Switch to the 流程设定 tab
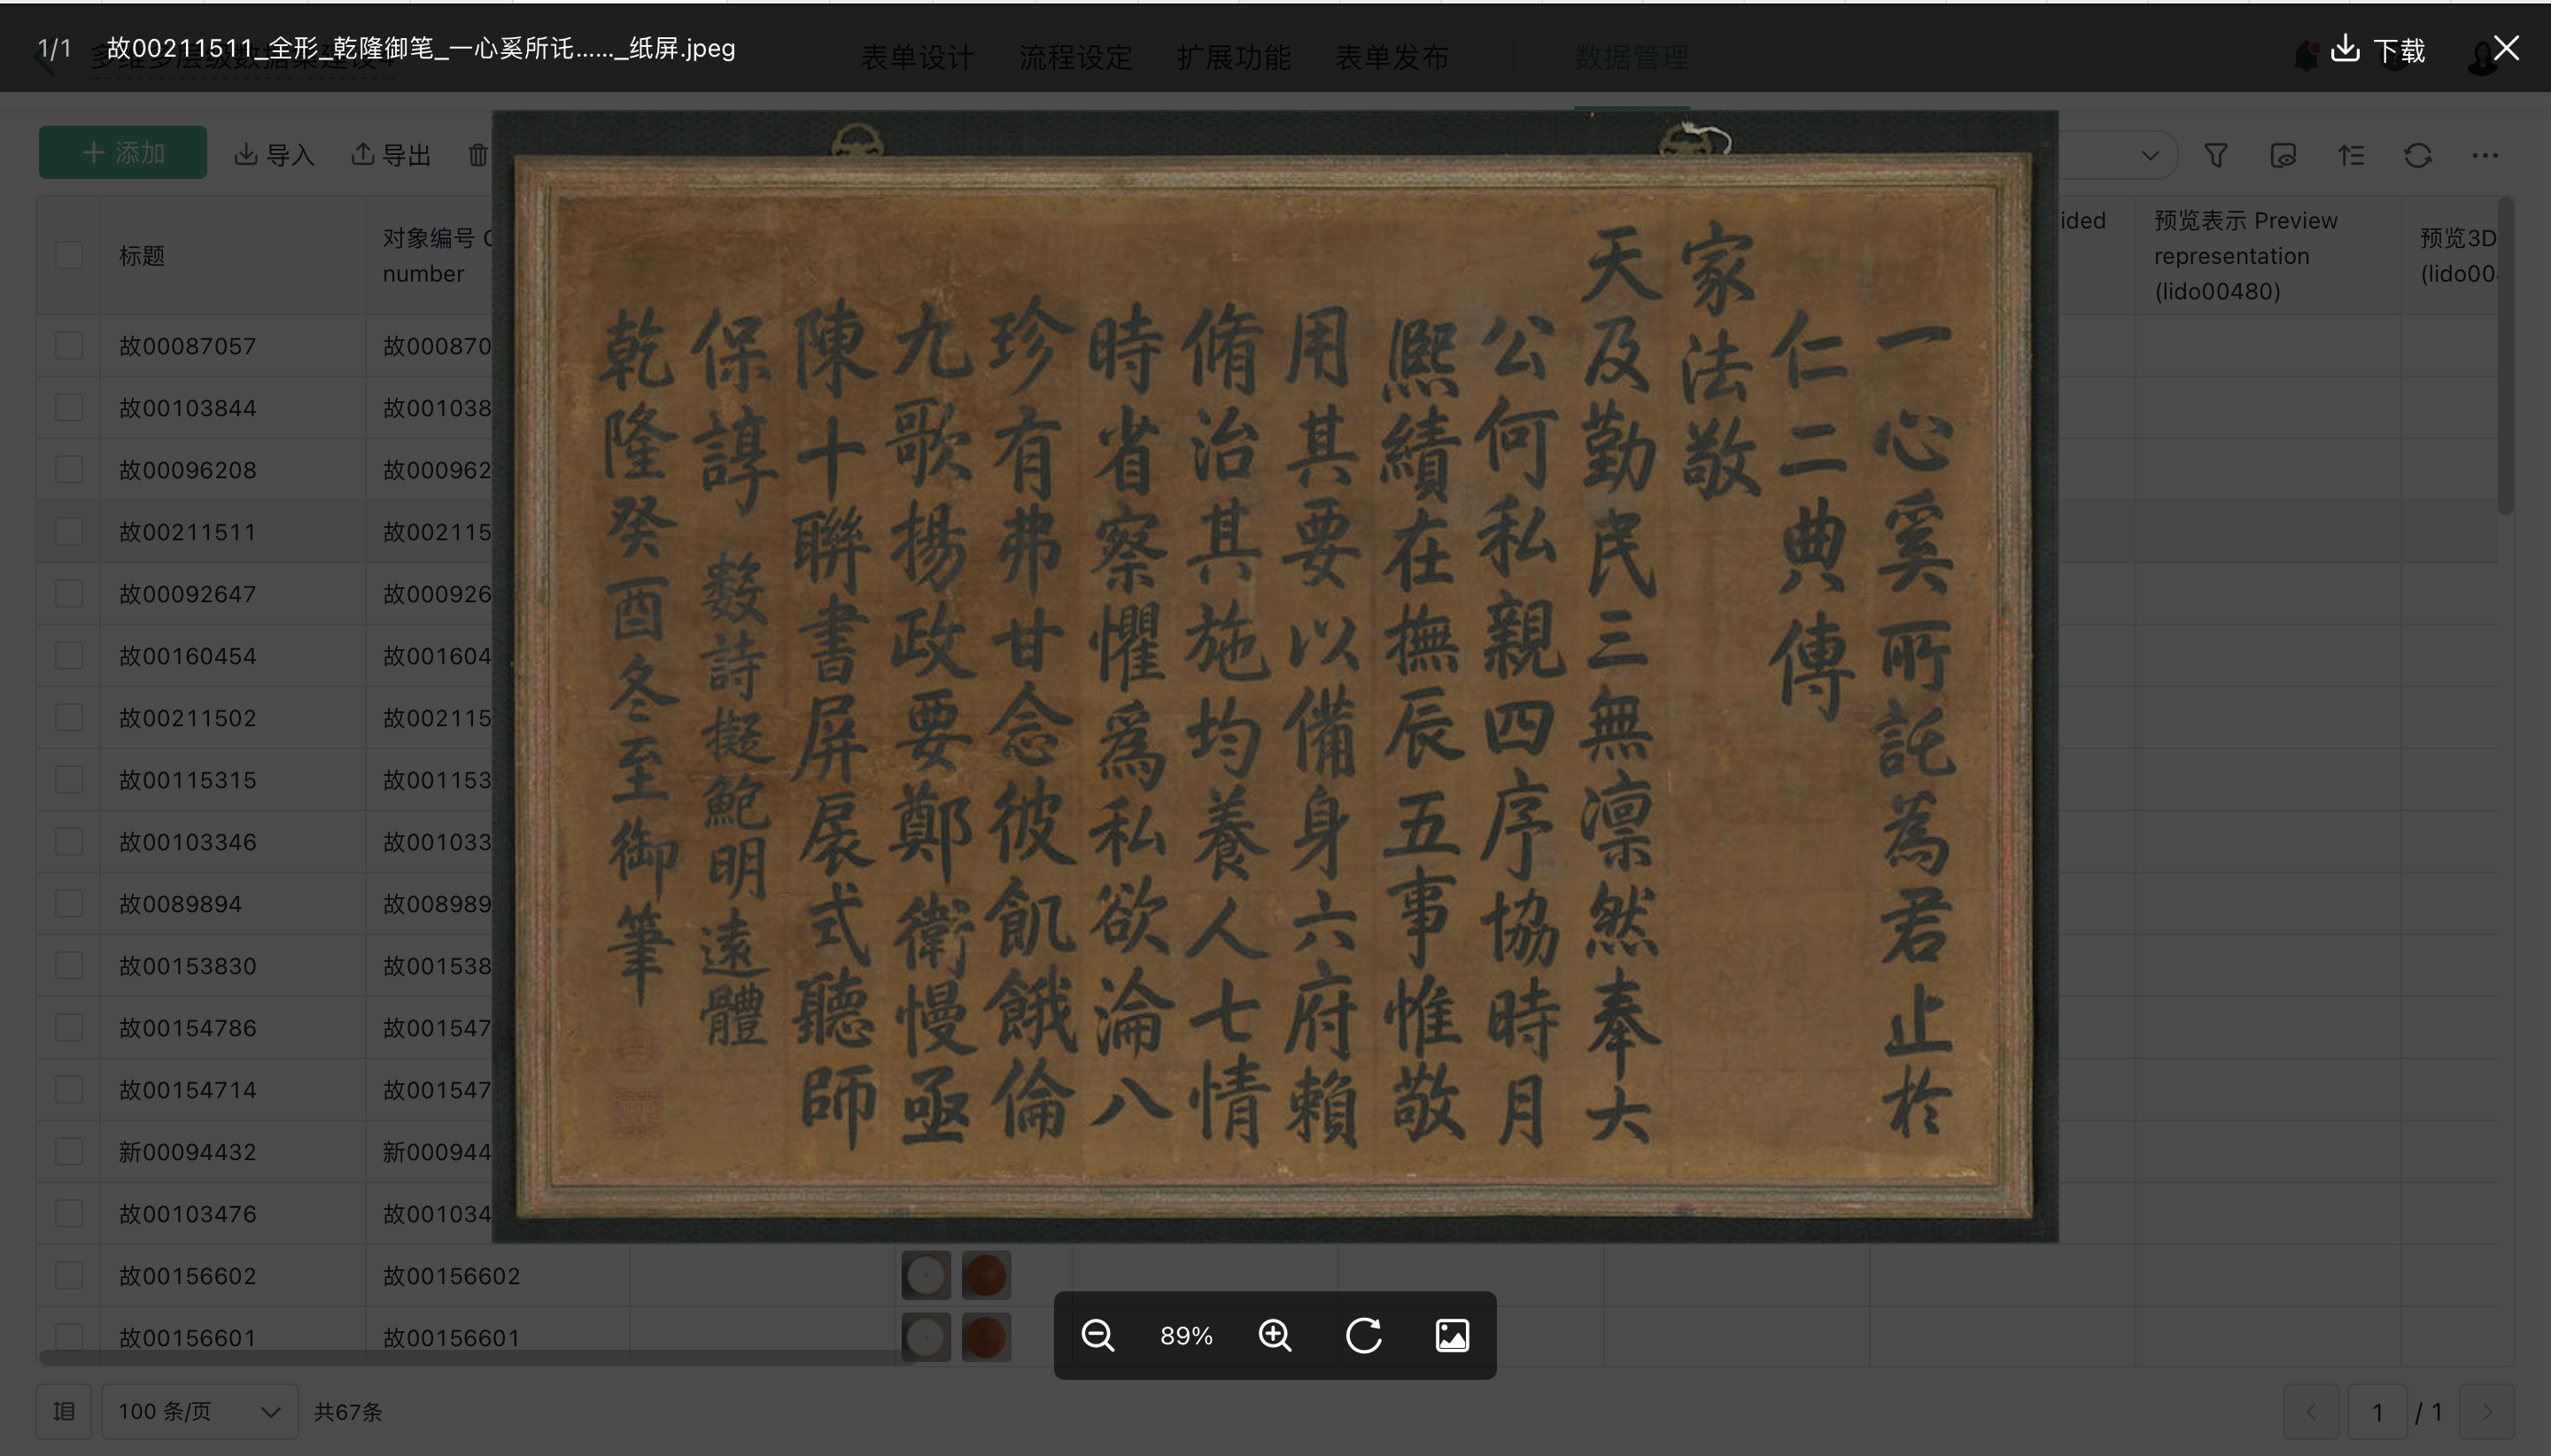 tap(1075, 58)
